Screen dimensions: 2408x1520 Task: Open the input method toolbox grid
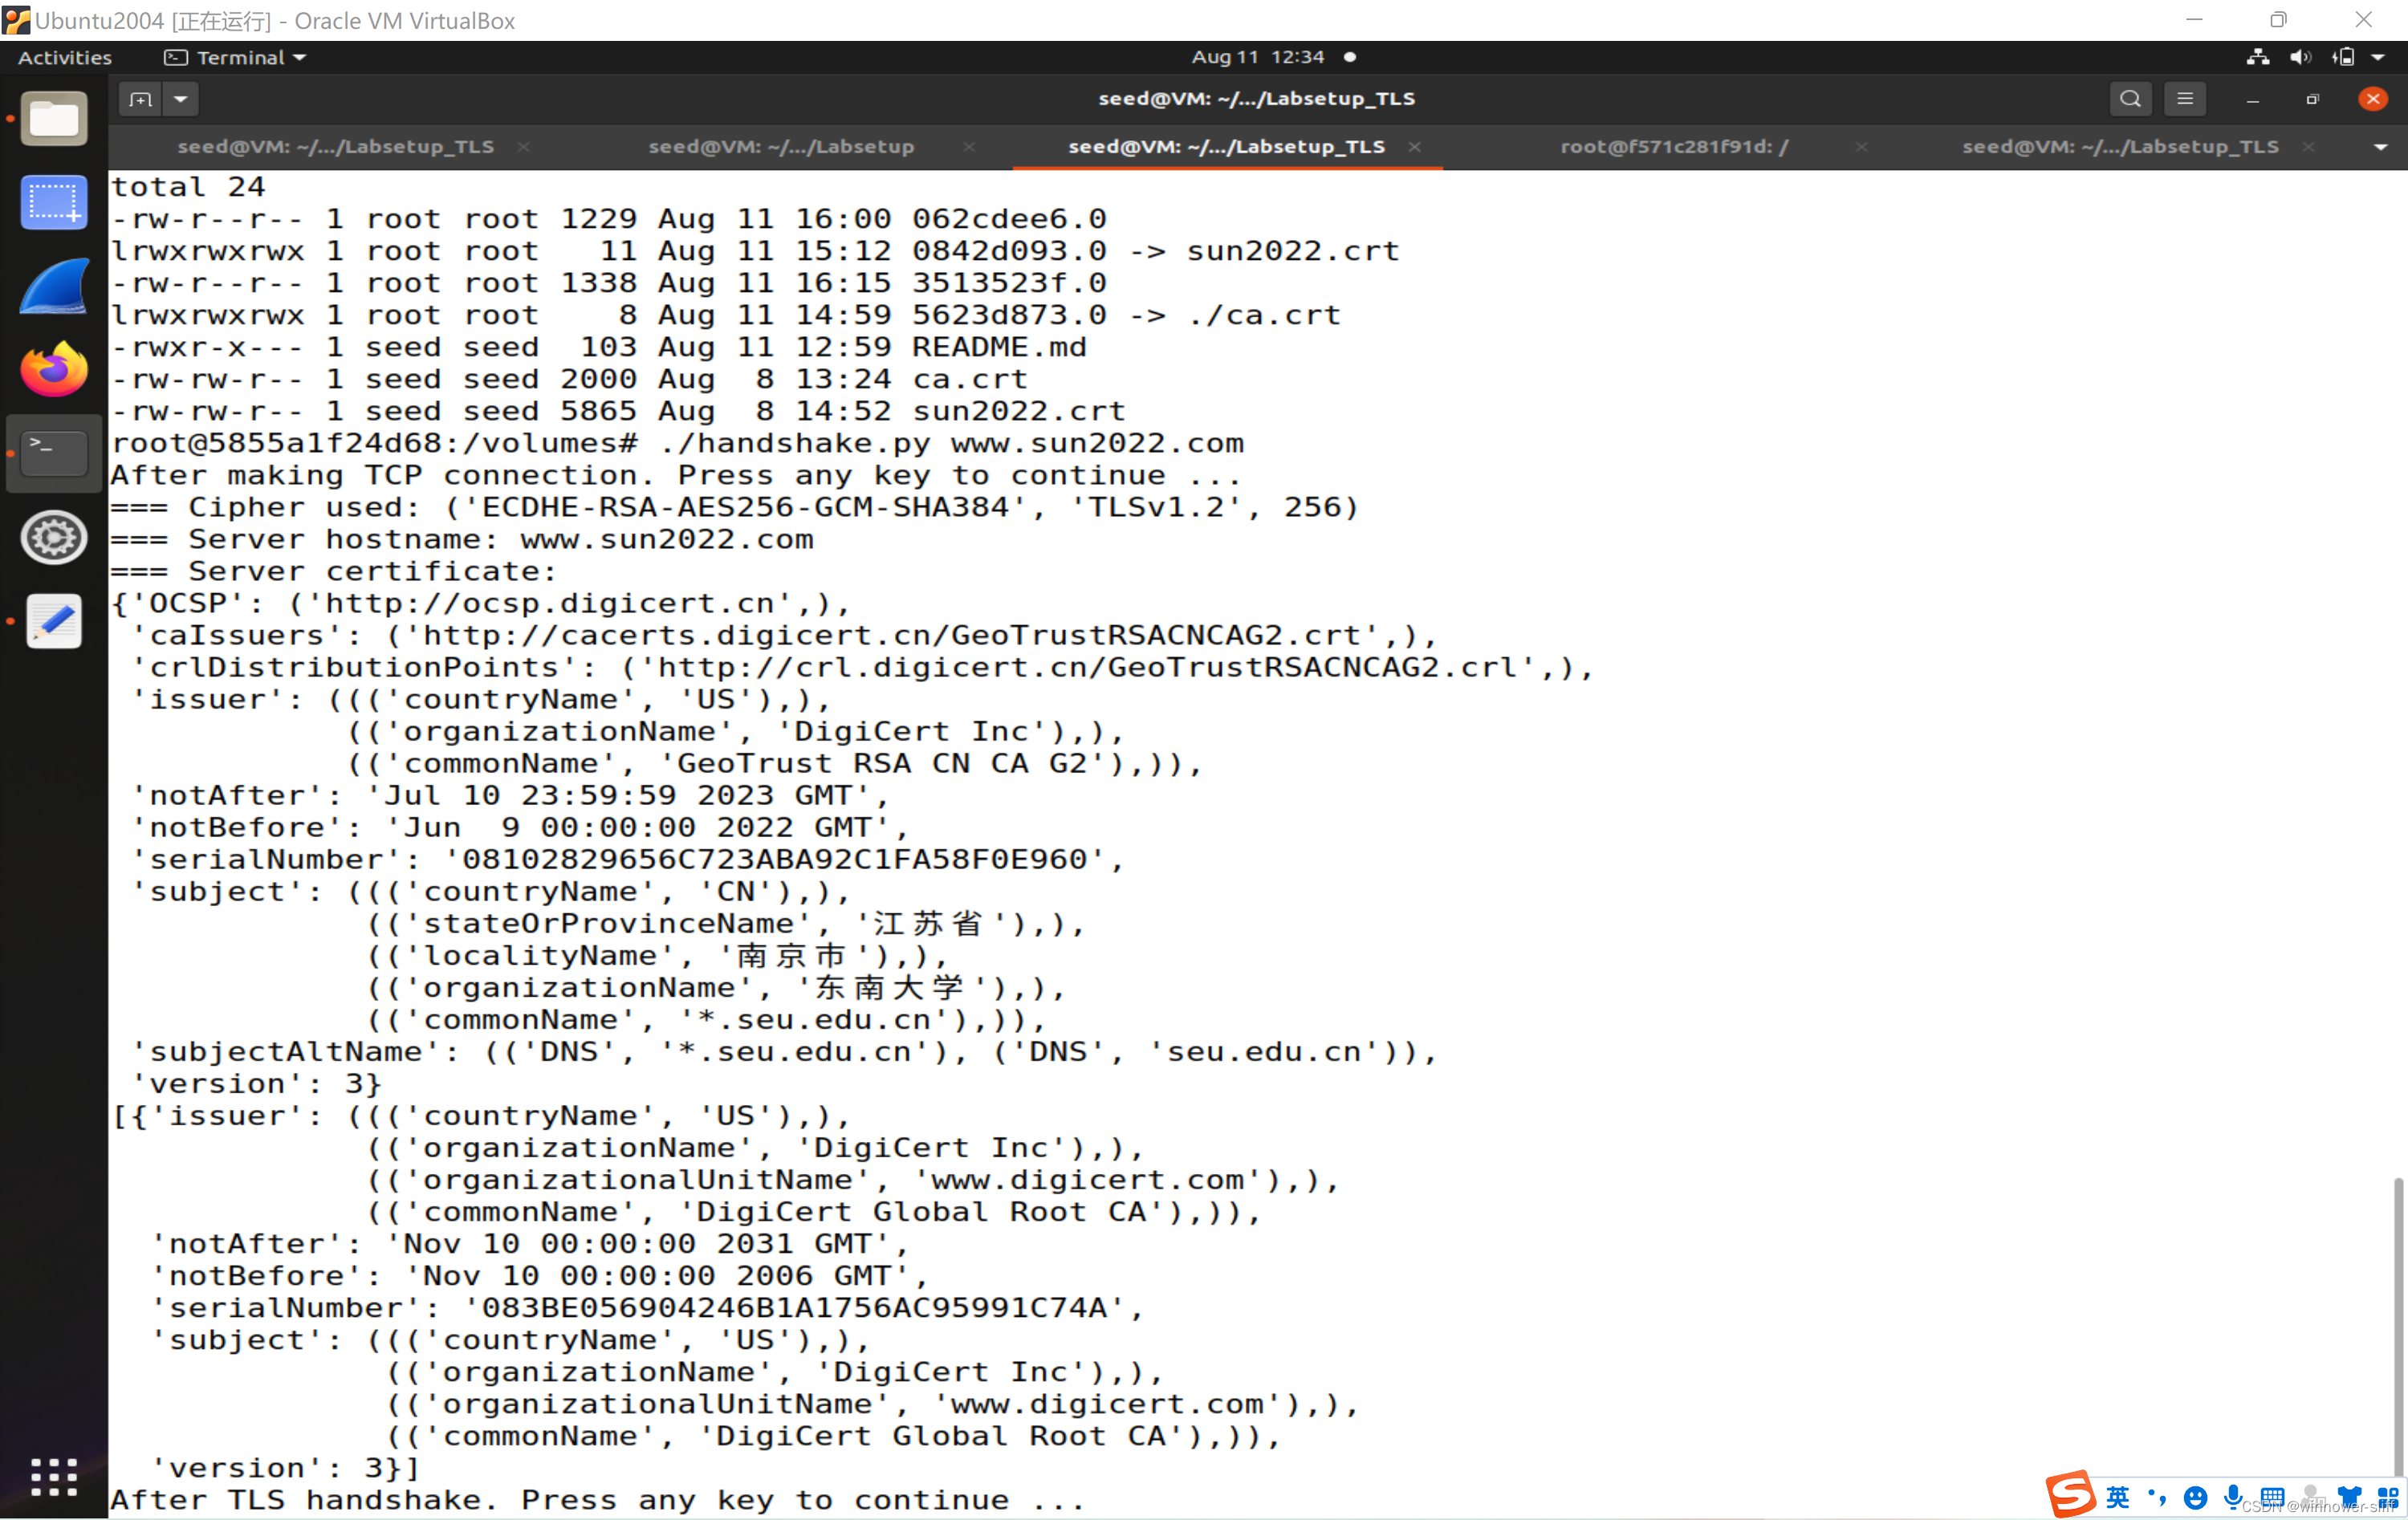[2388, 1497]
